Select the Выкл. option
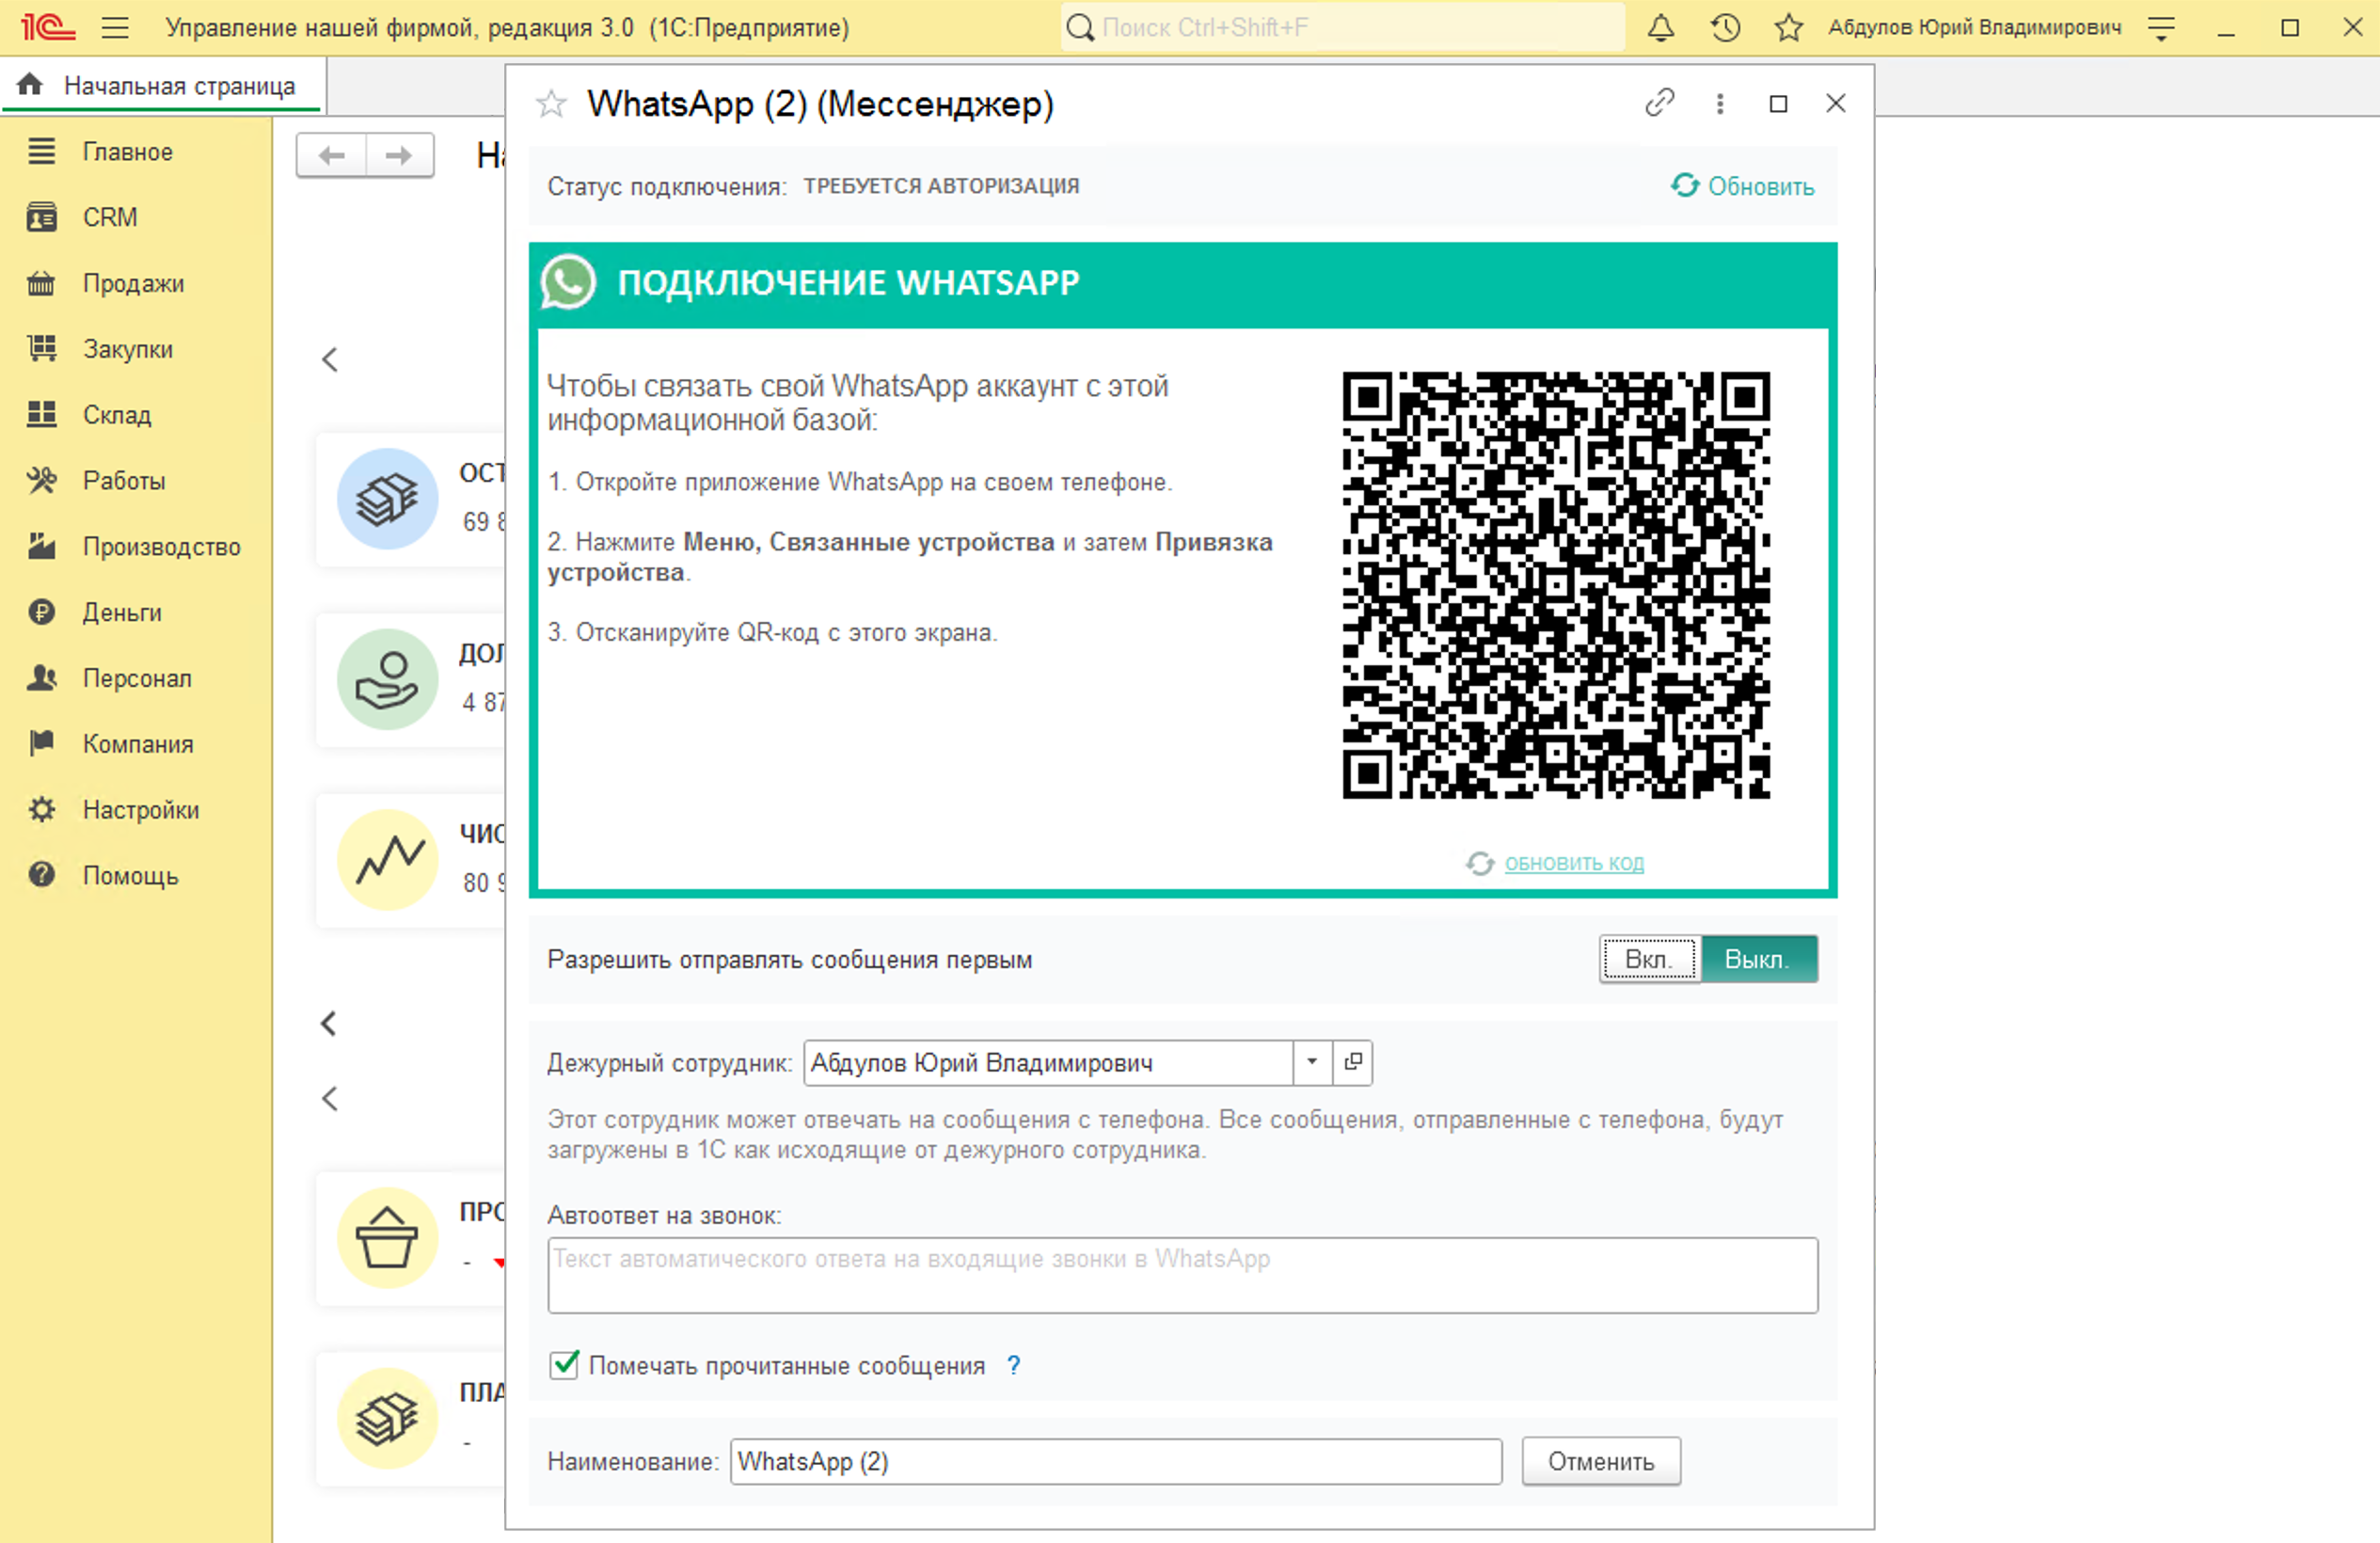 [1758, 959]
